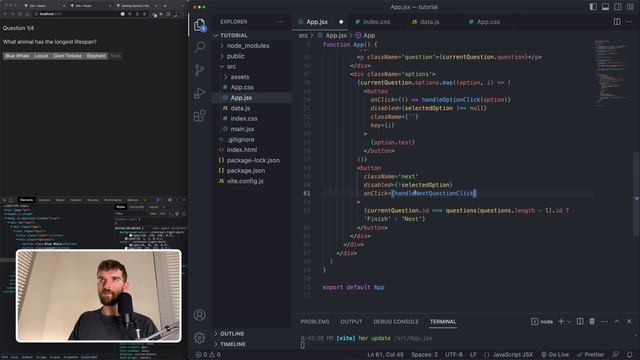Switch to the index.css editor tab
Image resolution: width=640 pixels, height=360 pixels.
coord(376,22)
